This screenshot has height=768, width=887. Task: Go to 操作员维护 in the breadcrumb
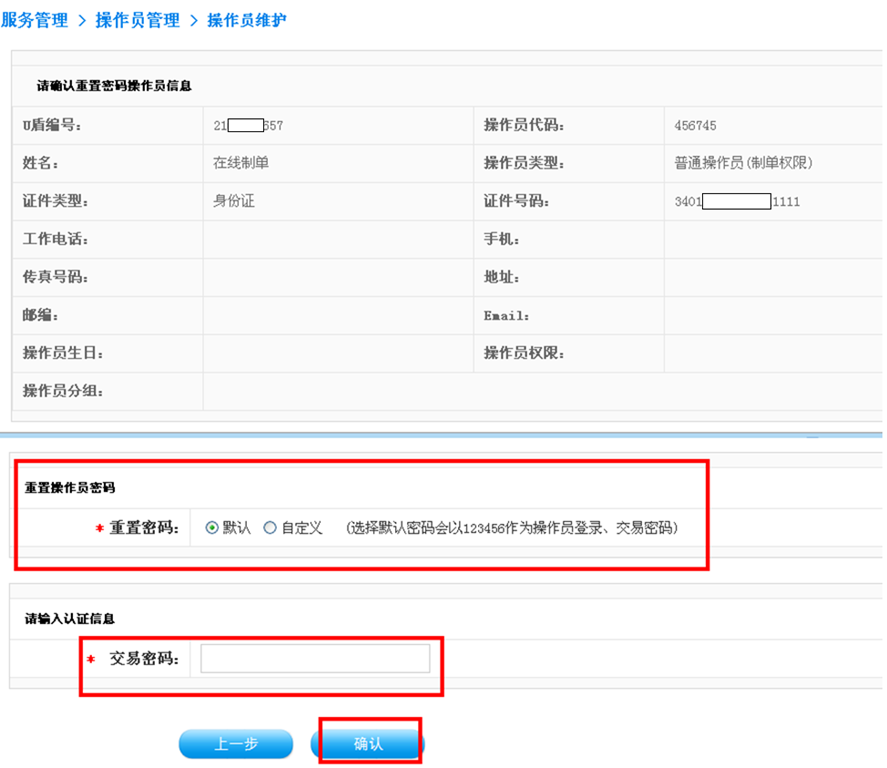click(246, 20)
